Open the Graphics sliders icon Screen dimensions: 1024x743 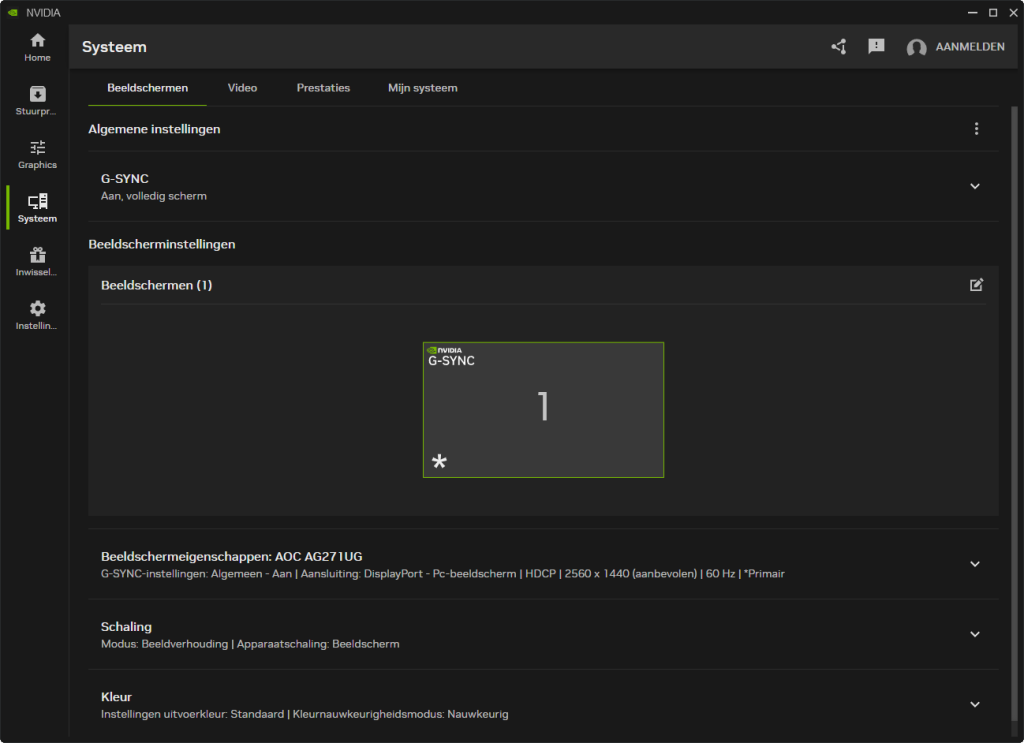(x=37, y=153)
